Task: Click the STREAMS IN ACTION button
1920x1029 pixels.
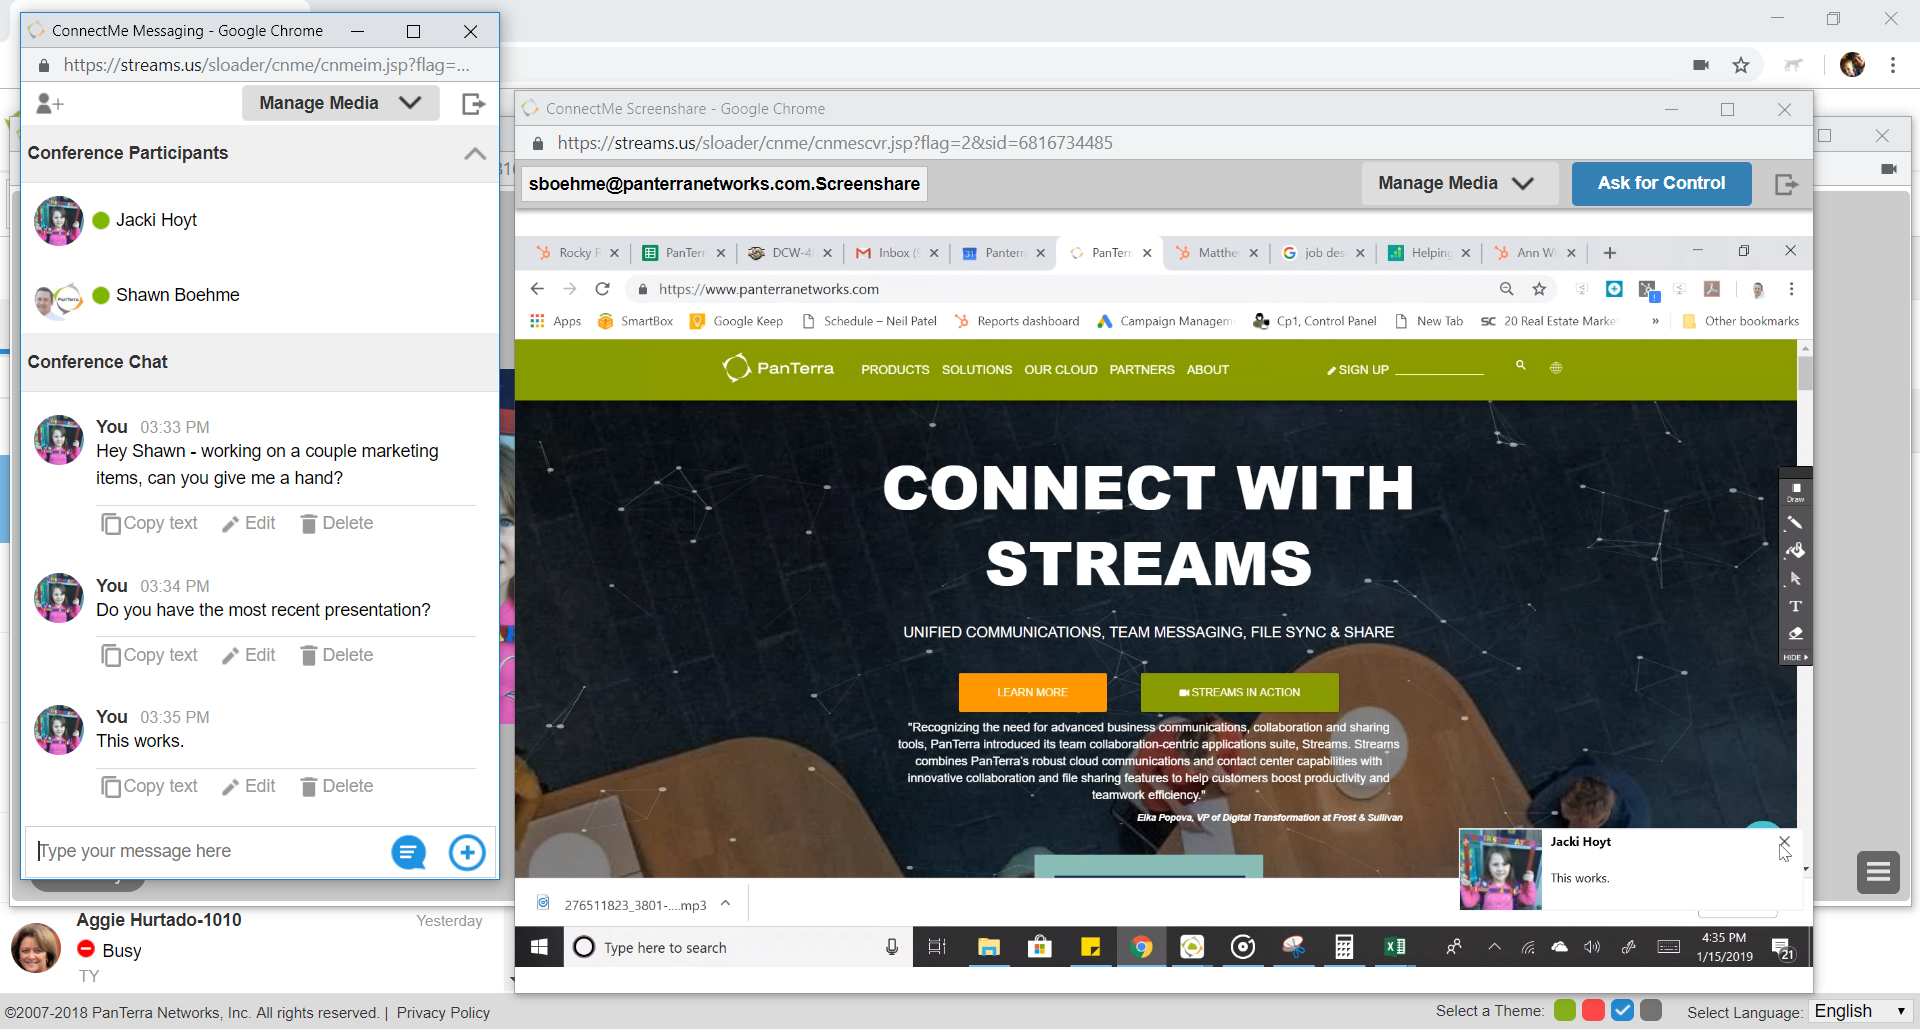Action: point(1239,692)
